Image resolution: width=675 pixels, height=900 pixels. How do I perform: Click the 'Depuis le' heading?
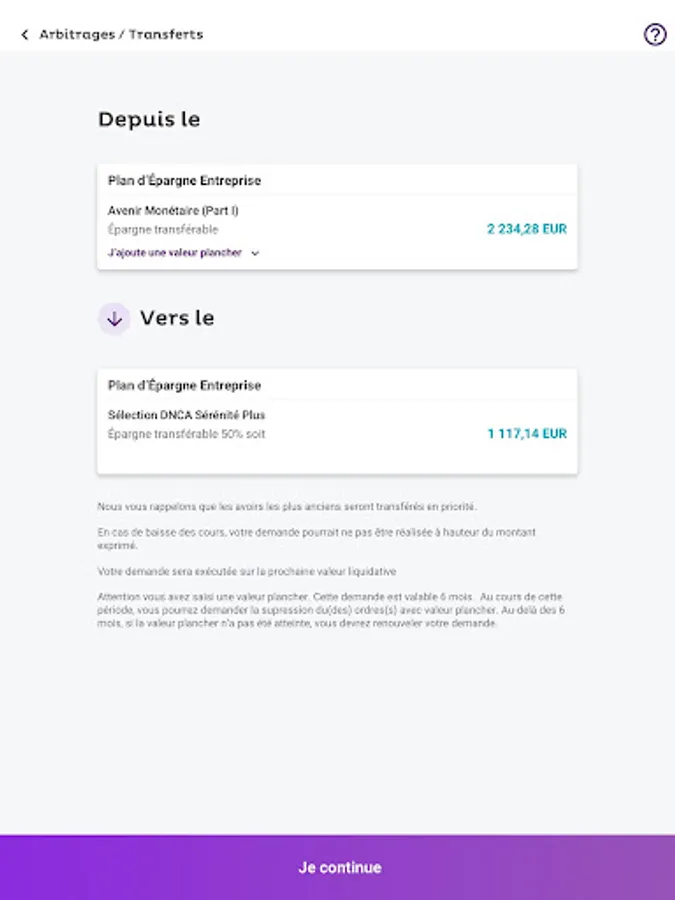click(x=149, y=120)
